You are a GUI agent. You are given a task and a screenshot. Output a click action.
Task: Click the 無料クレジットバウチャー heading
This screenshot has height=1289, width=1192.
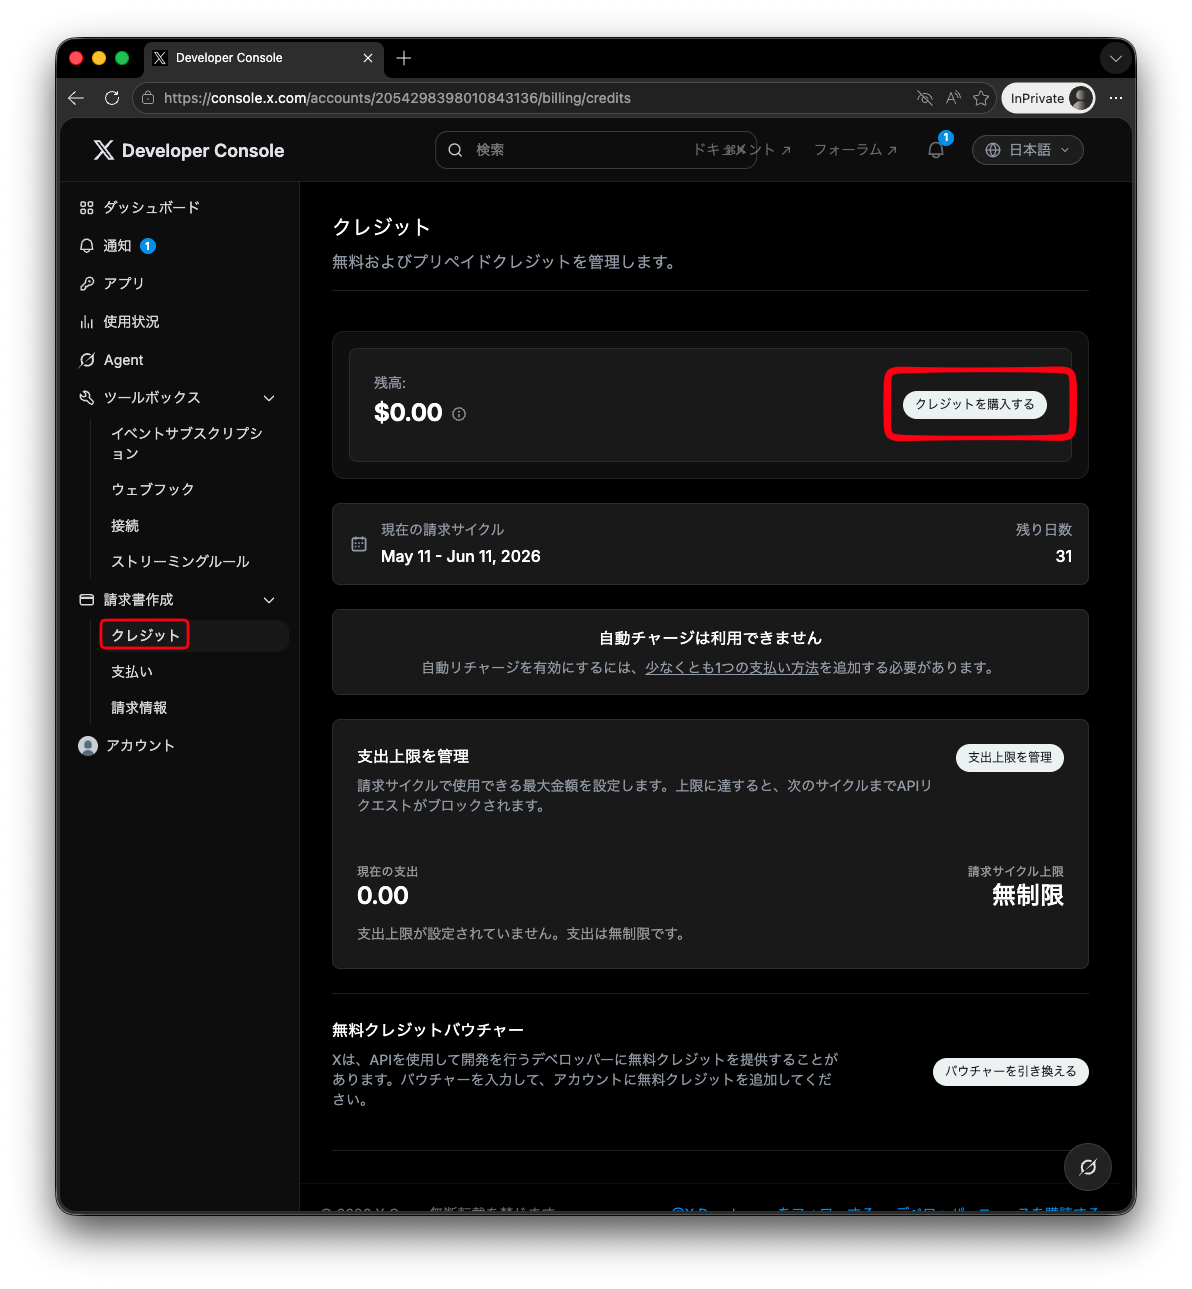[x=428, y=1030]
